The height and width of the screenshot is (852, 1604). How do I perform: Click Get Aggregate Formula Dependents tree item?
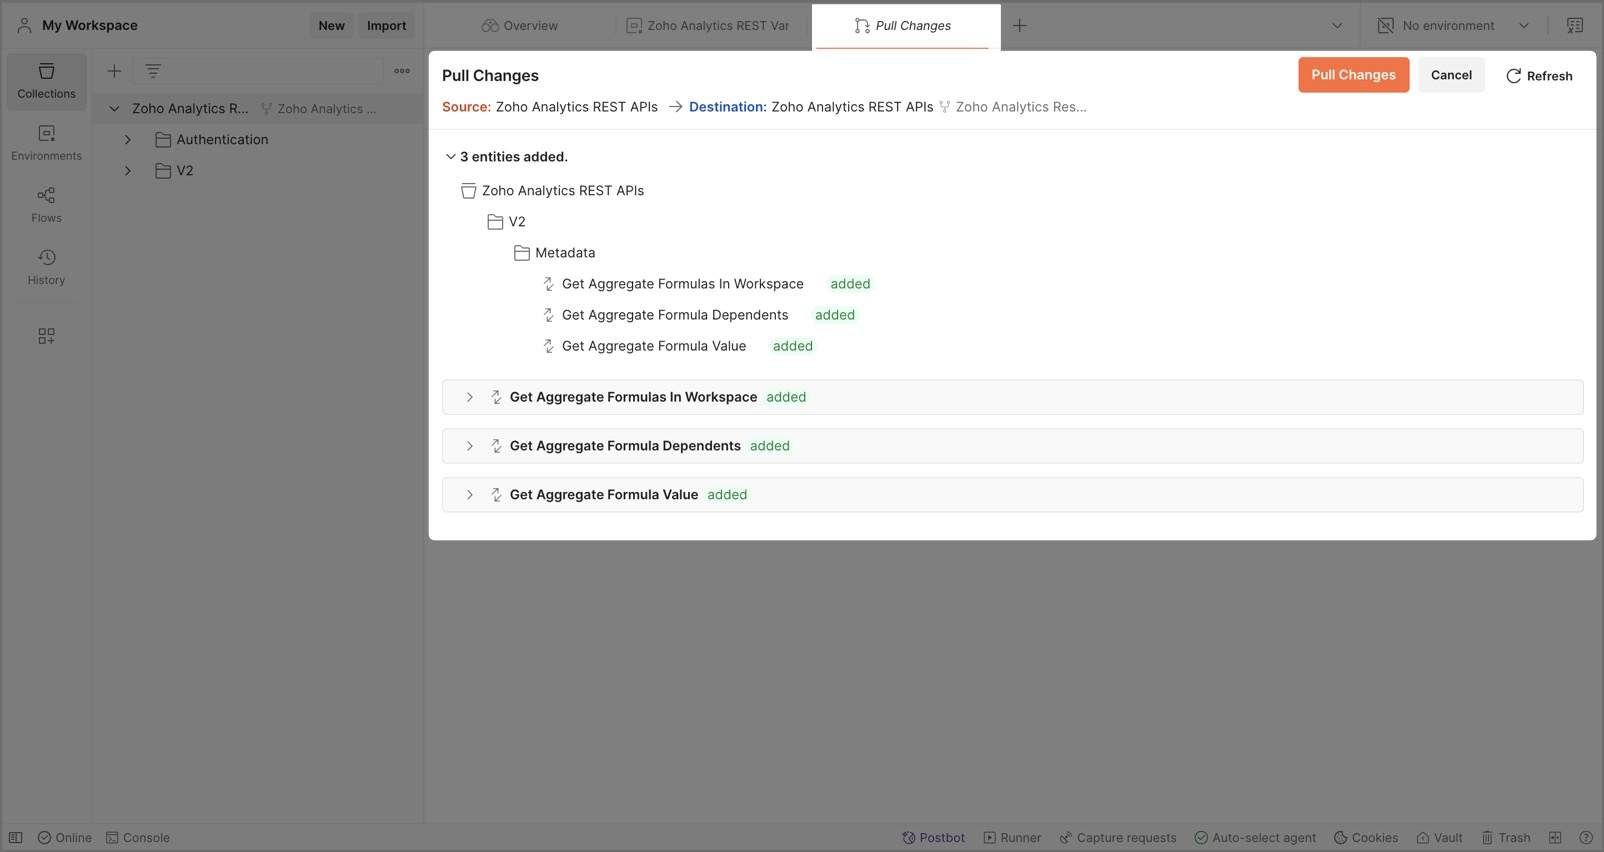(x=675, y=315)
